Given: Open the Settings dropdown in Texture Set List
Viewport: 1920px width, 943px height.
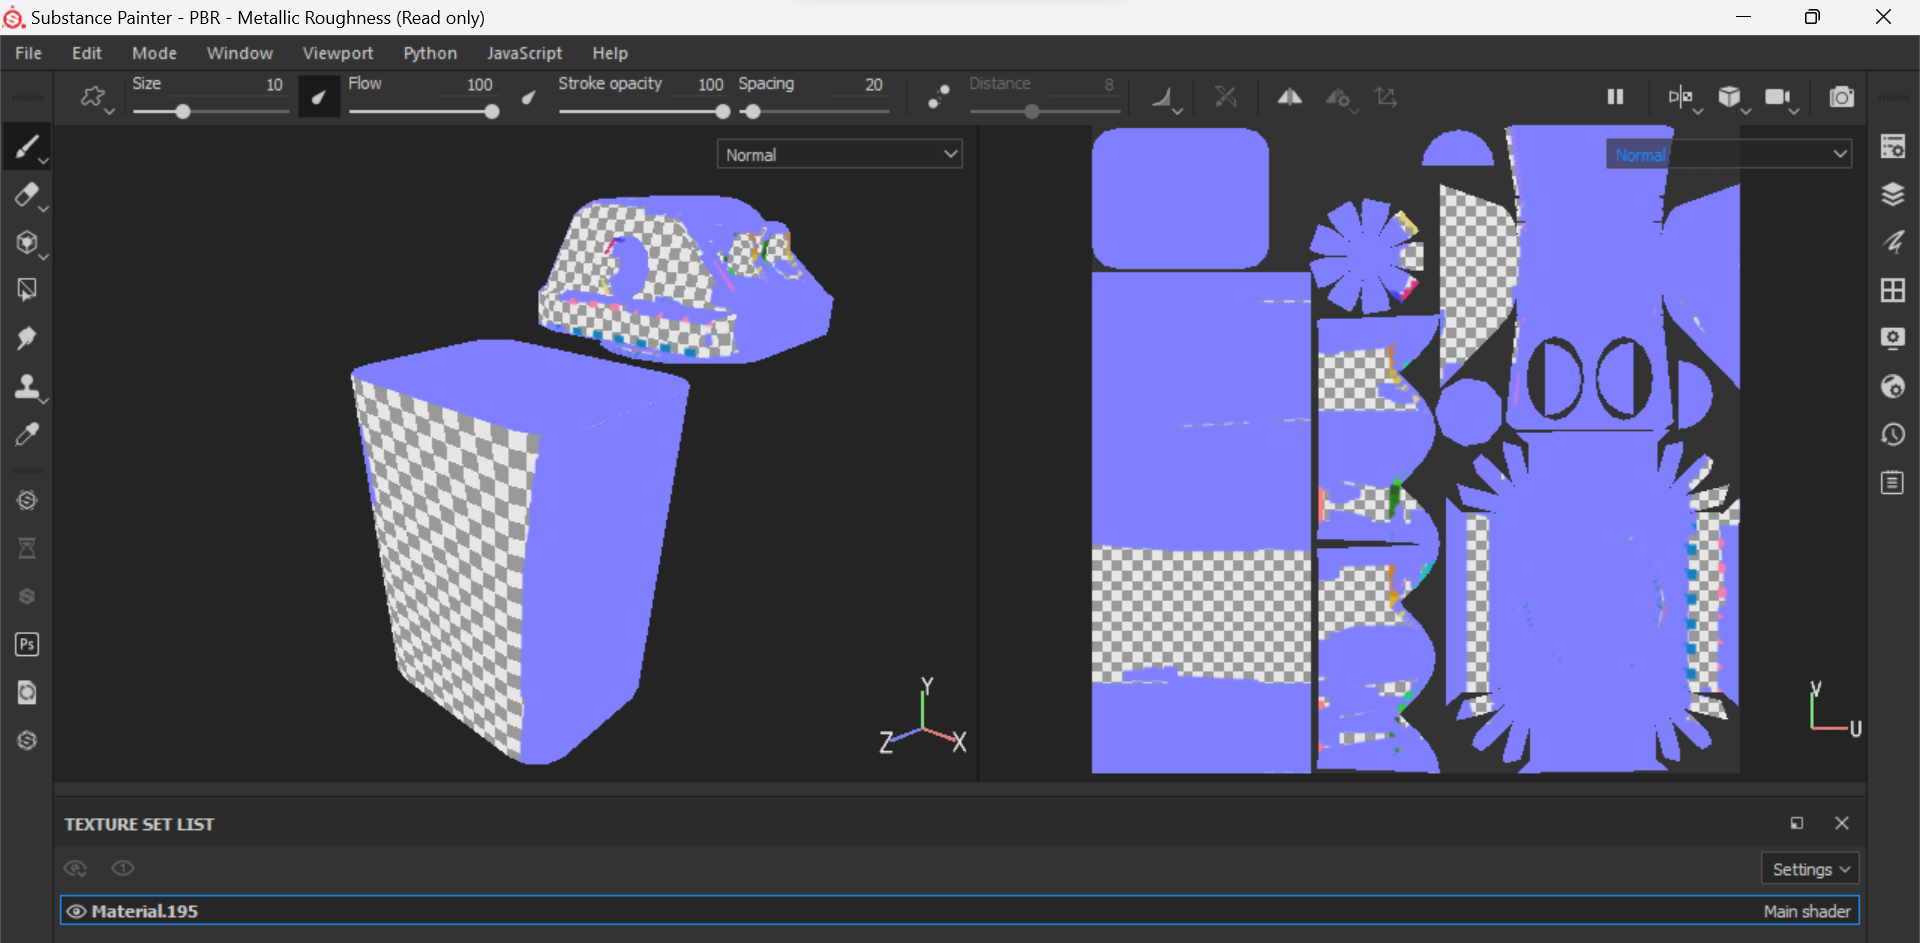Looking at the screenshot, I should coord(1809,868).
